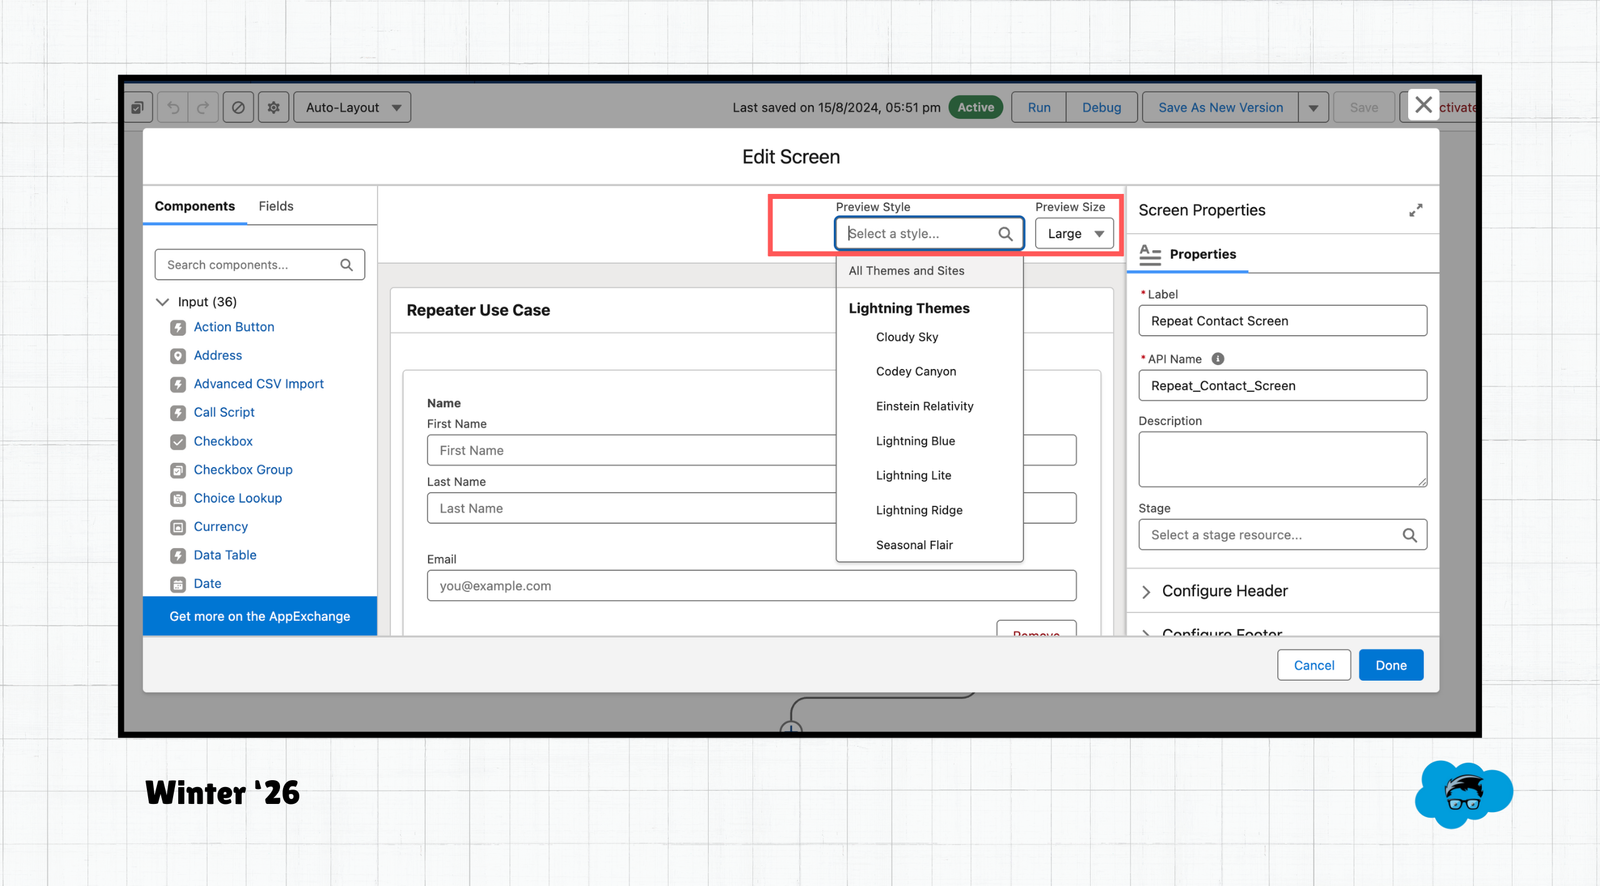Screen dimensions: 1600x886
Task: Switch to the Fields tab
Action: 276,206
